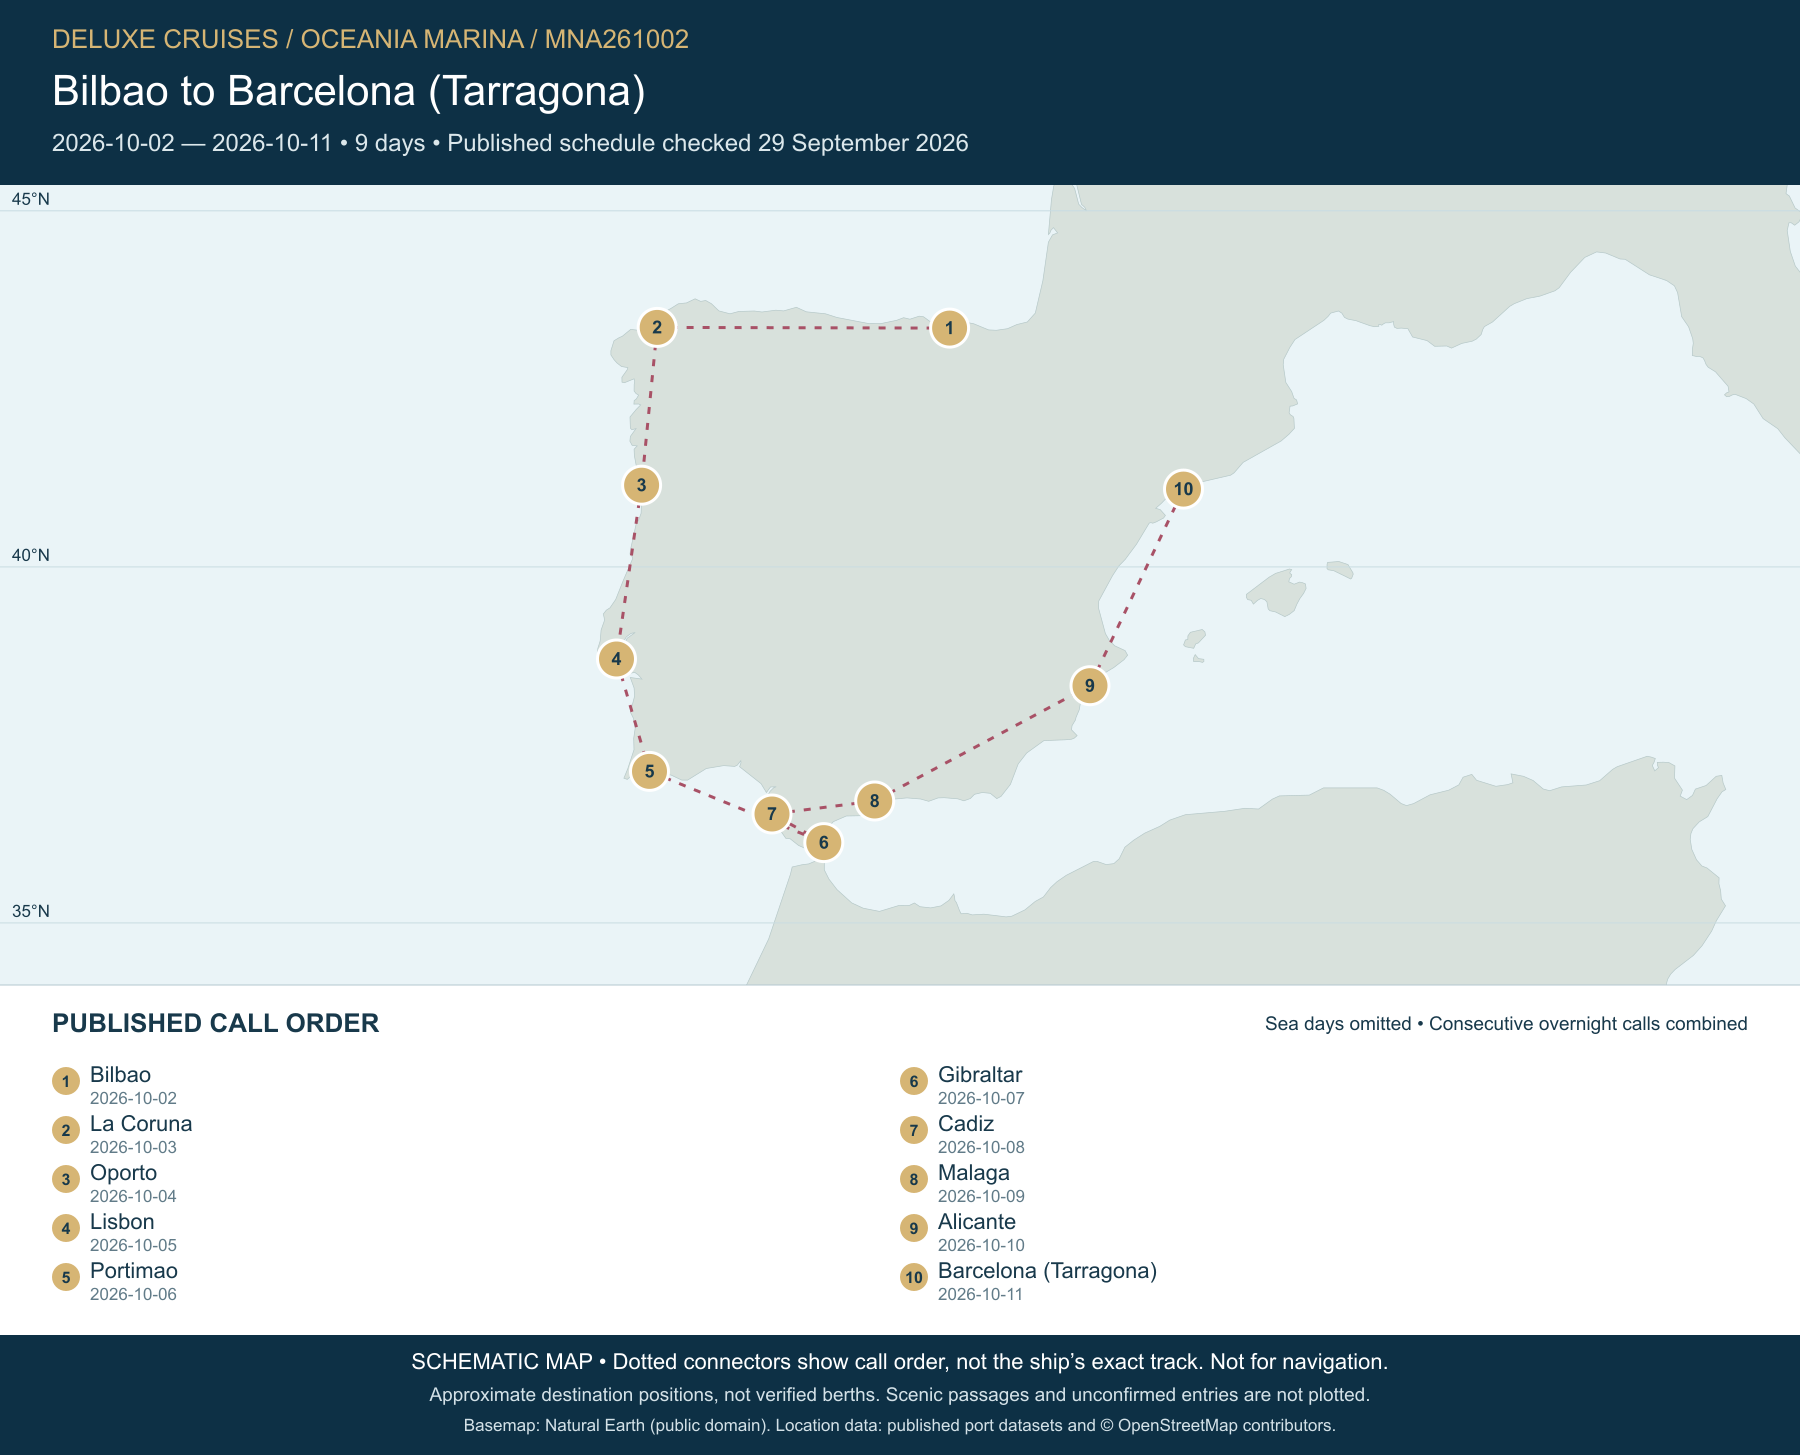Click map marker 6 at Gibraltar
This screenshot has height=1455, width=1800.
point(824,842)
